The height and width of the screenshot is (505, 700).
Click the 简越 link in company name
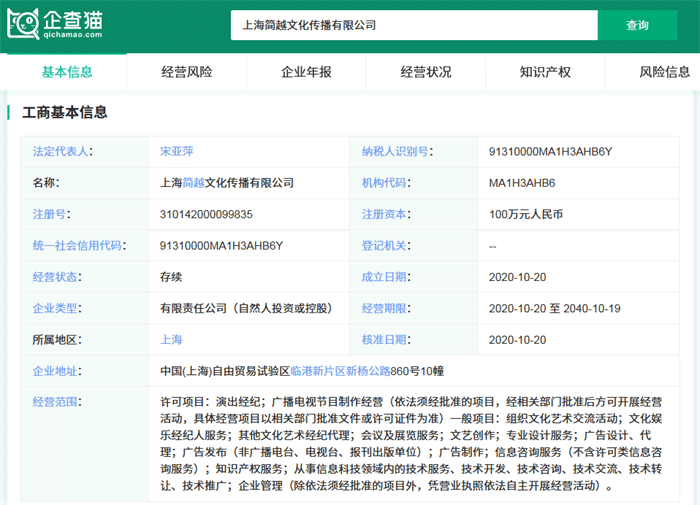click(x=193, y=183)
